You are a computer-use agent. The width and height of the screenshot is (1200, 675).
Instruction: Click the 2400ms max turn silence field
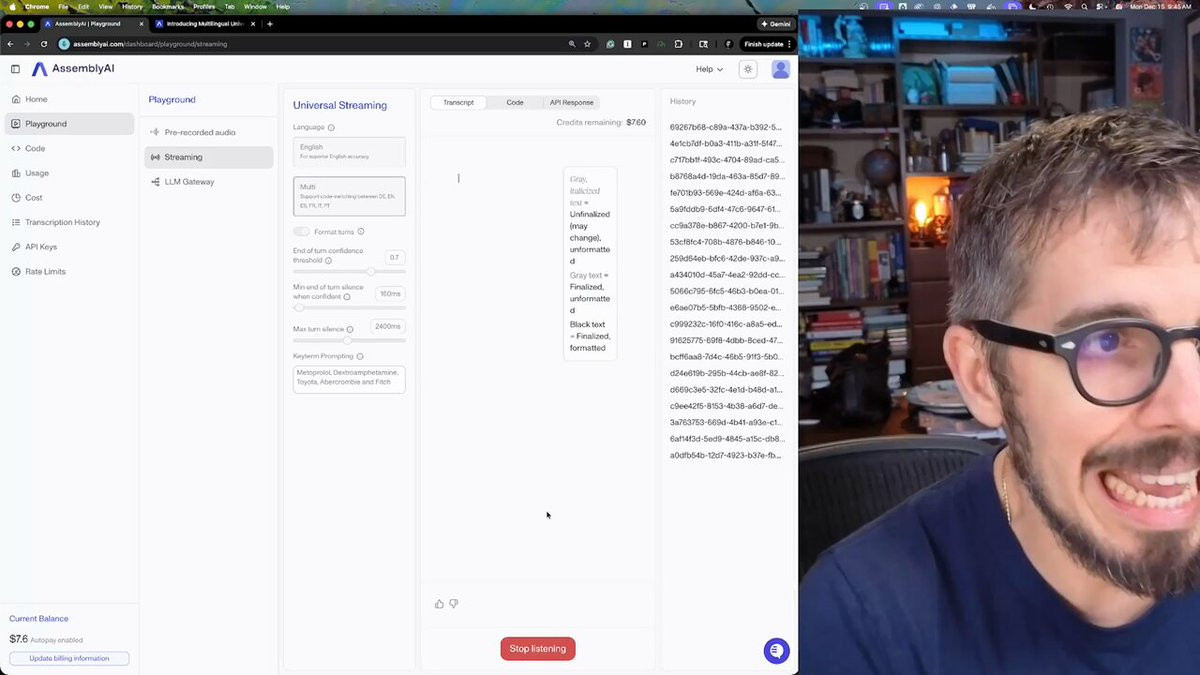pyautogui.click(x=388, y=326)
